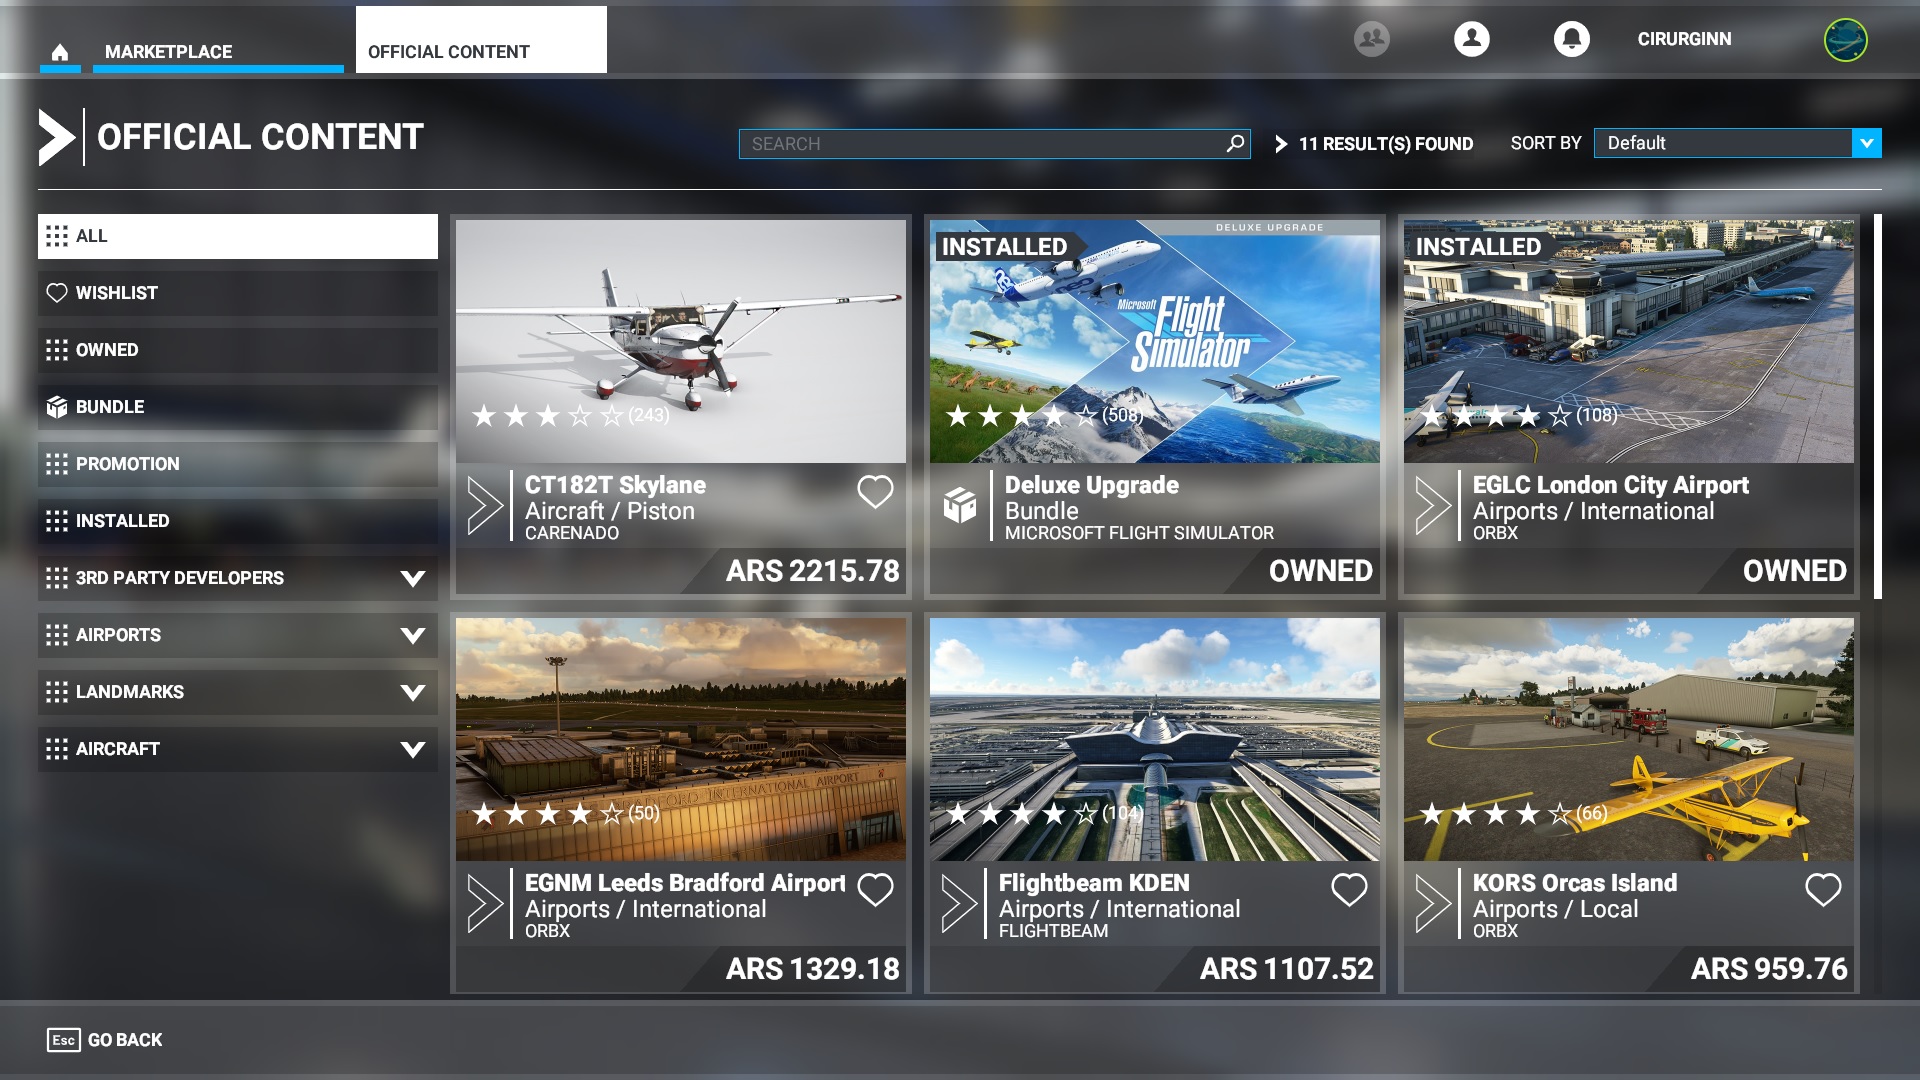Click the Go Back button

[x=105, y=1040]
